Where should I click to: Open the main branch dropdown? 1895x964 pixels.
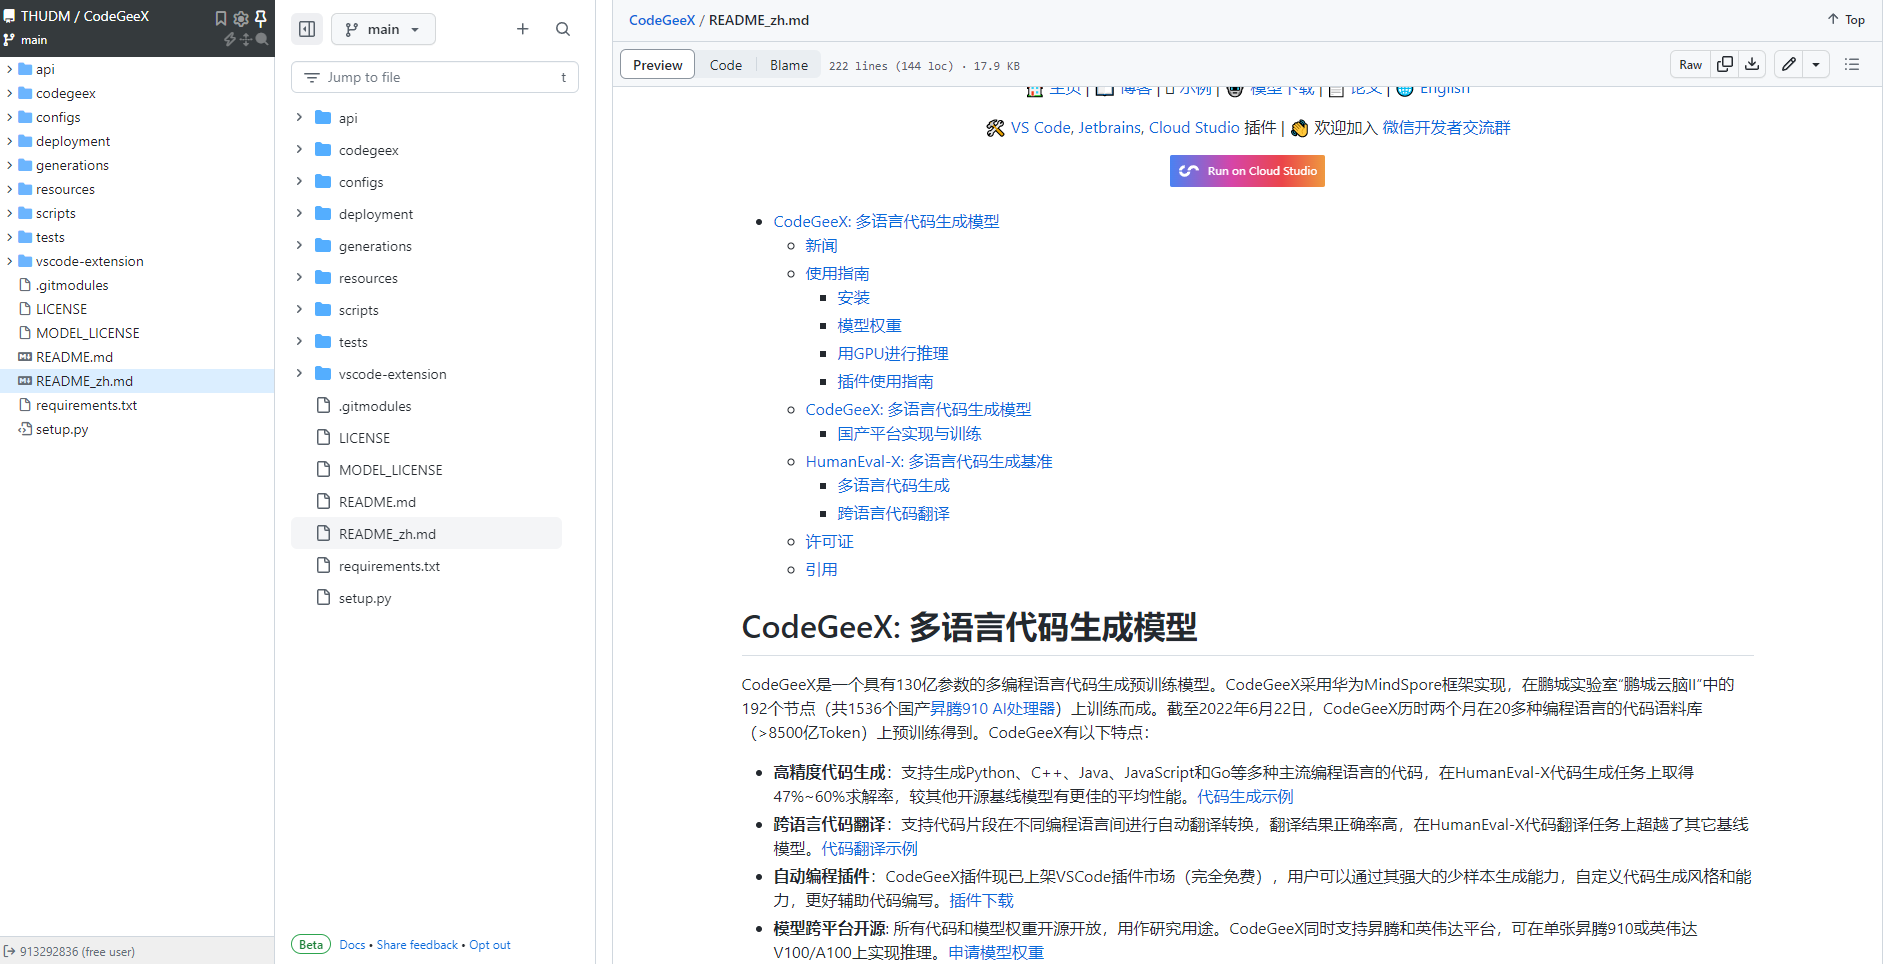coord(383,29)
